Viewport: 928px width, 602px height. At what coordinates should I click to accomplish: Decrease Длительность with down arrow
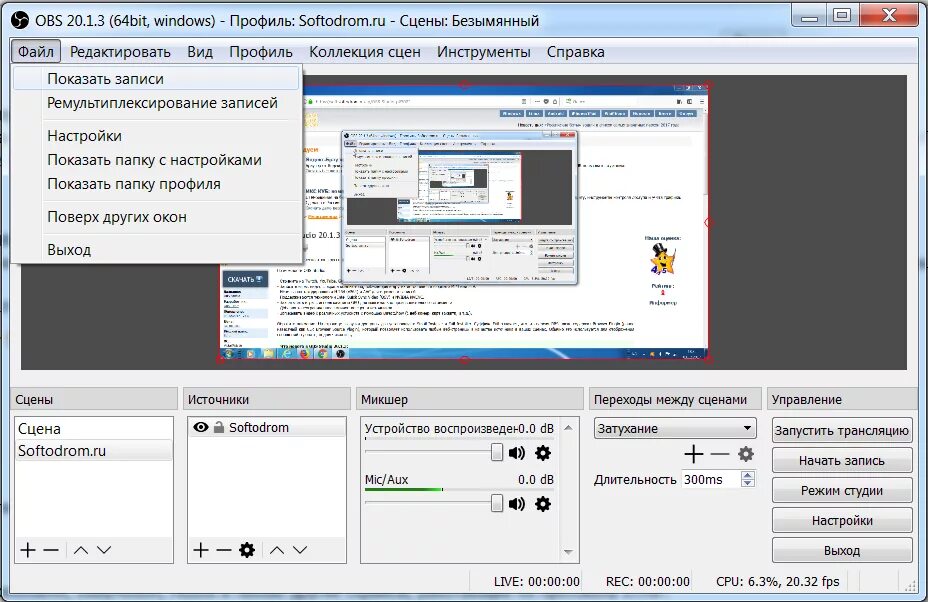pos(748,483)
